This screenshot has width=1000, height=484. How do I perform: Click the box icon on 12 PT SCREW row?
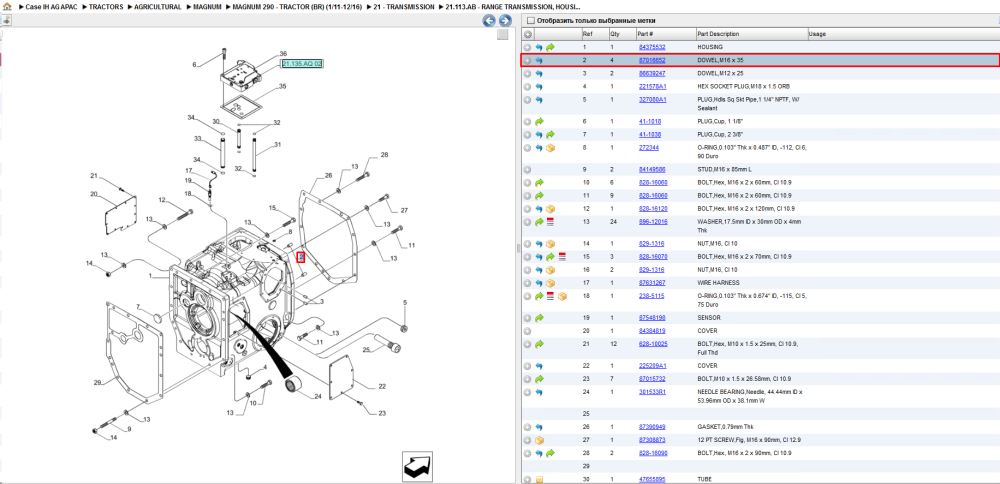point(539,440)
